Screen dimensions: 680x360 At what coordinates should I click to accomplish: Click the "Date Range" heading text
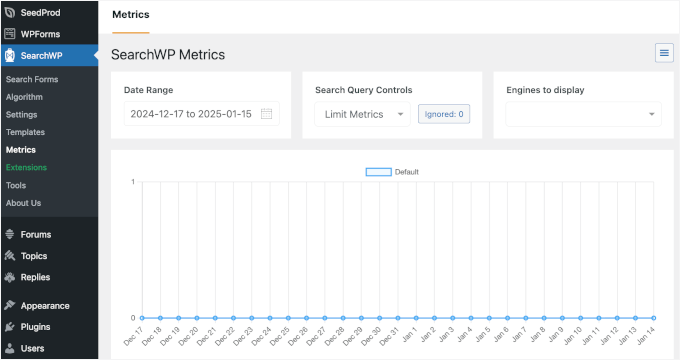148,90
